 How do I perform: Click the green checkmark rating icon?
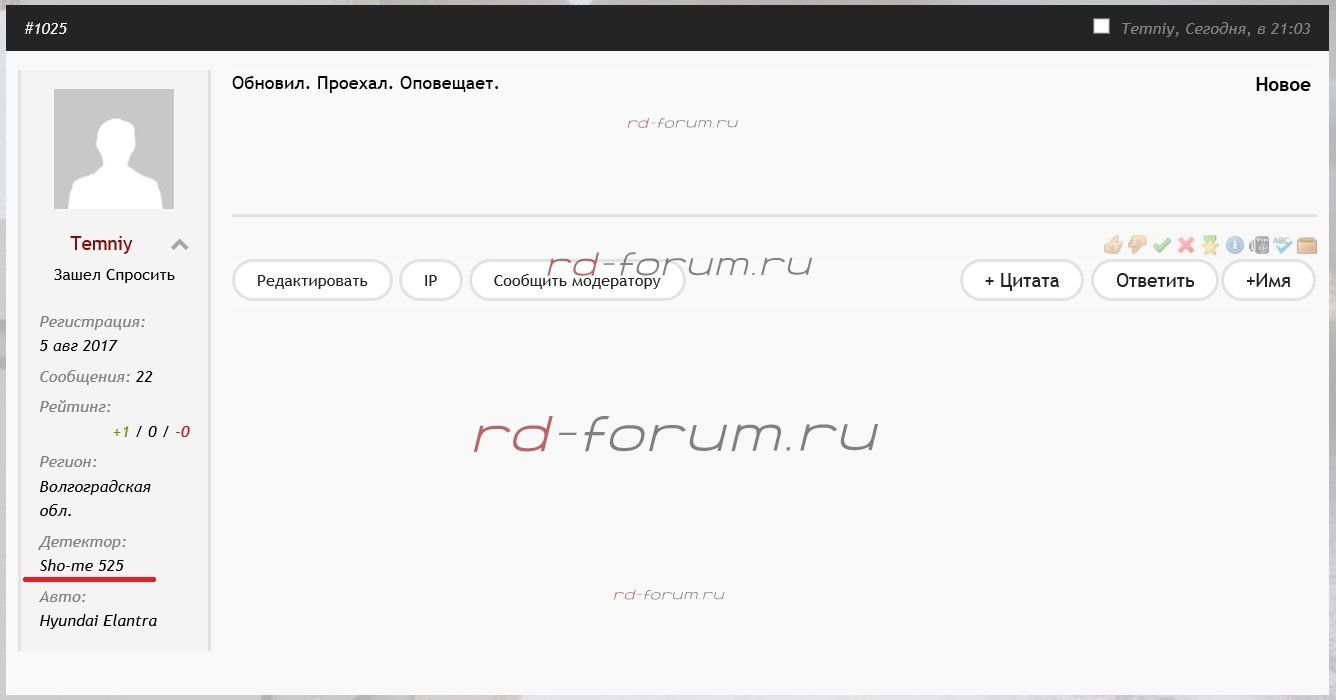point(1161,245)
